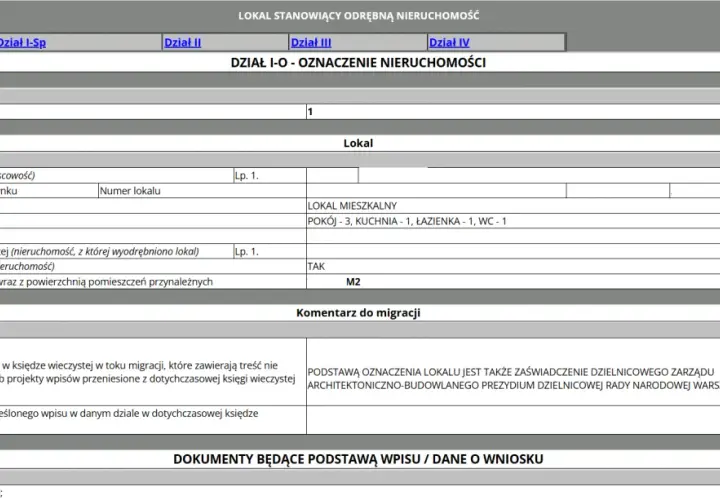
Task: Select the TAK value cell
Action: (x=513, y=266)
